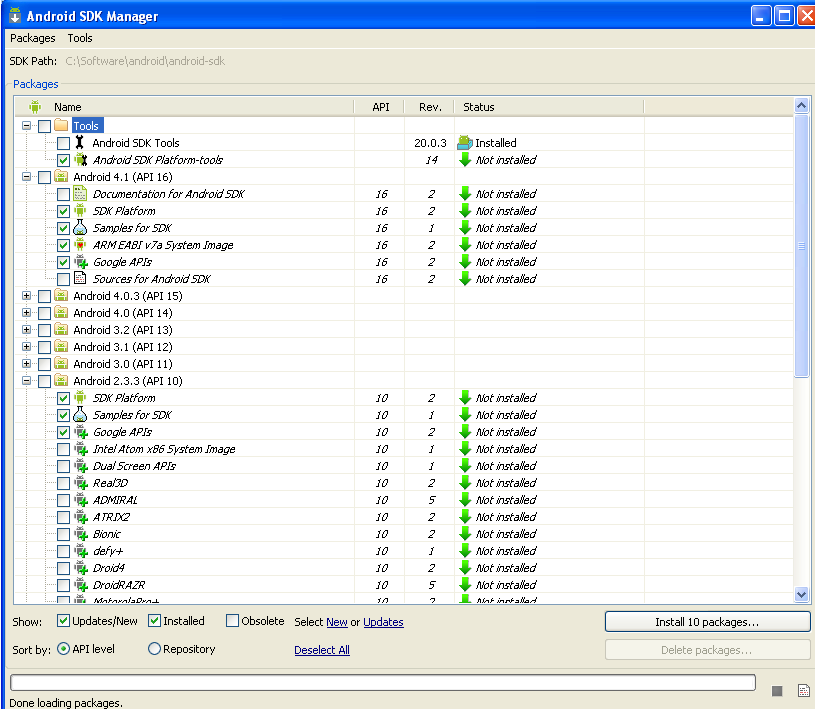Click scrollbar down arrow in package list
This screenshot has height=709, width=815.
[x=801, y=594]
